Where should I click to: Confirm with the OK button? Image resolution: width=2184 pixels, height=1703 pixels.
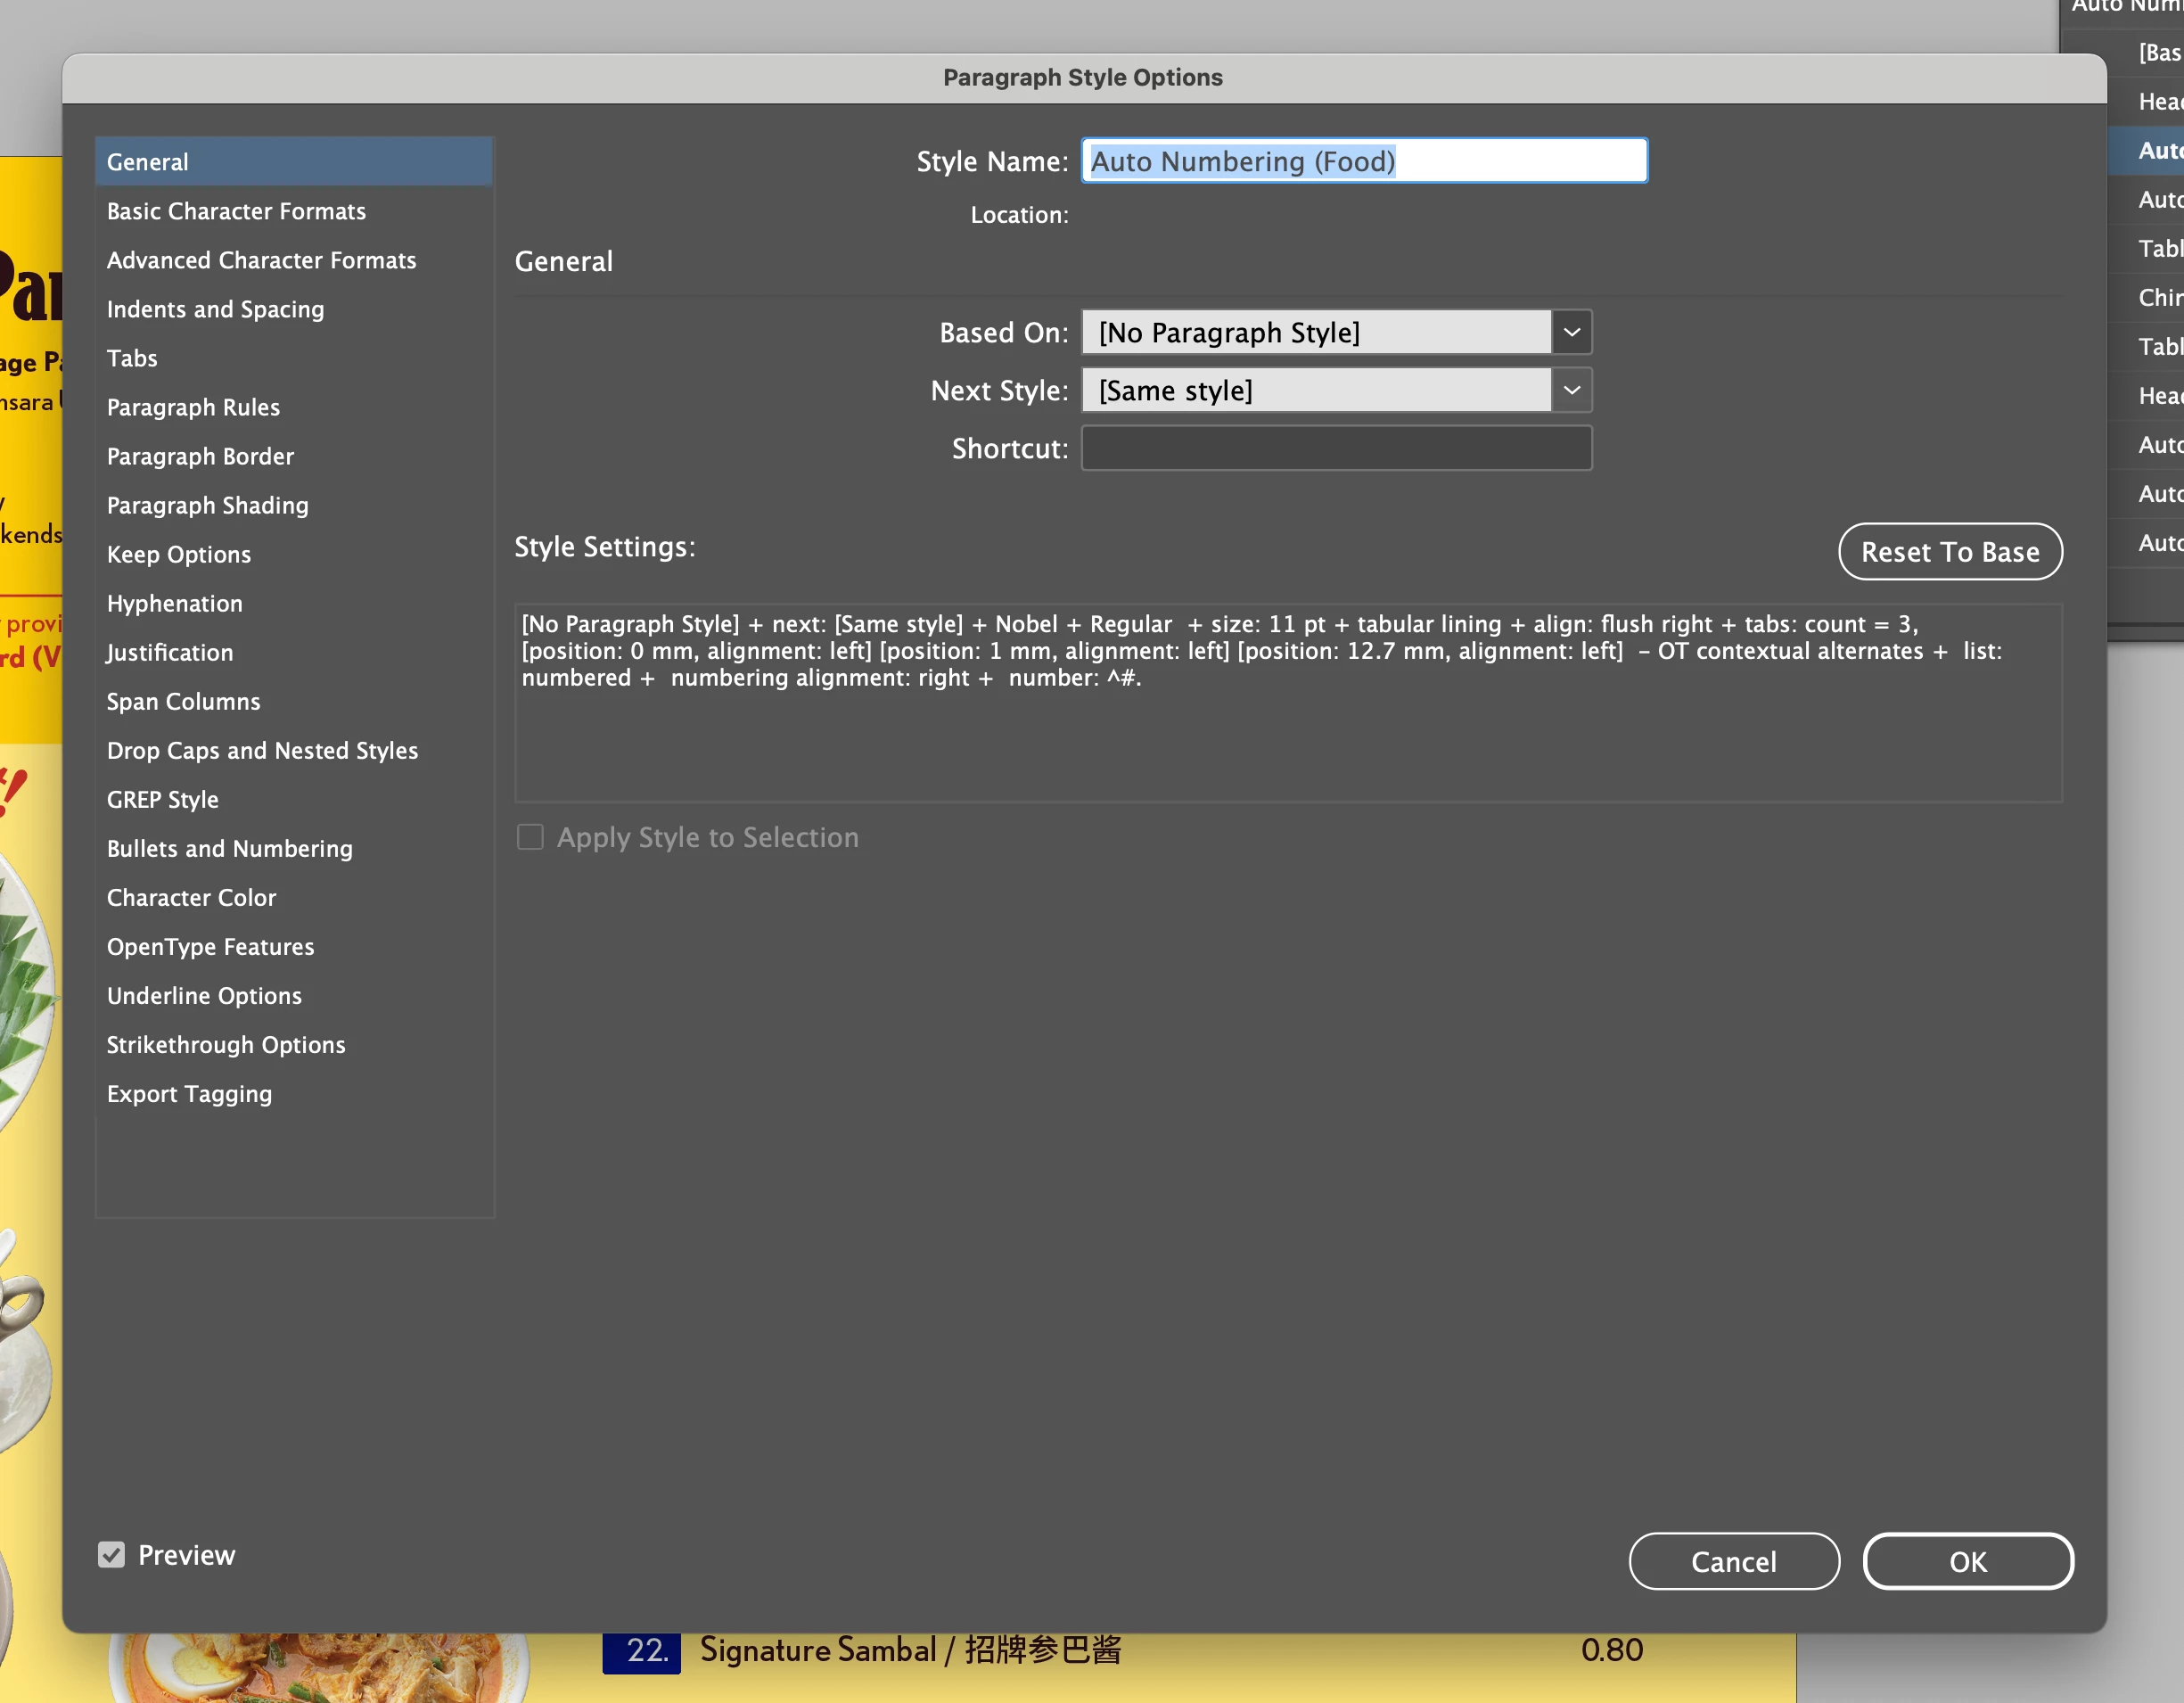[x=1967, y=1561]
